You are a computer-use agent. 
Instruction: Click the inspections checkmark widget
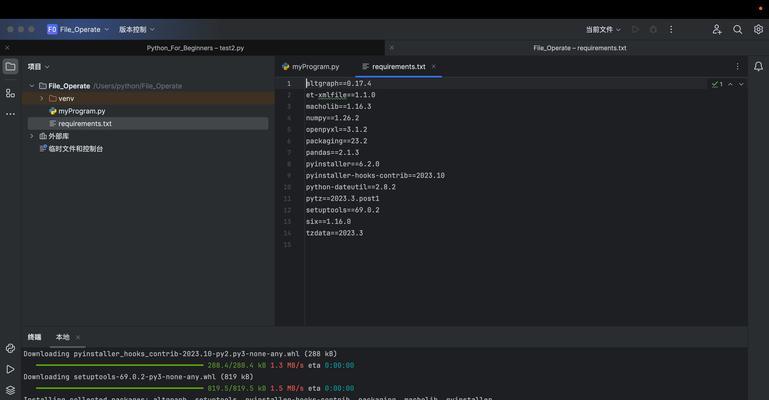click(x=717, y=84)
